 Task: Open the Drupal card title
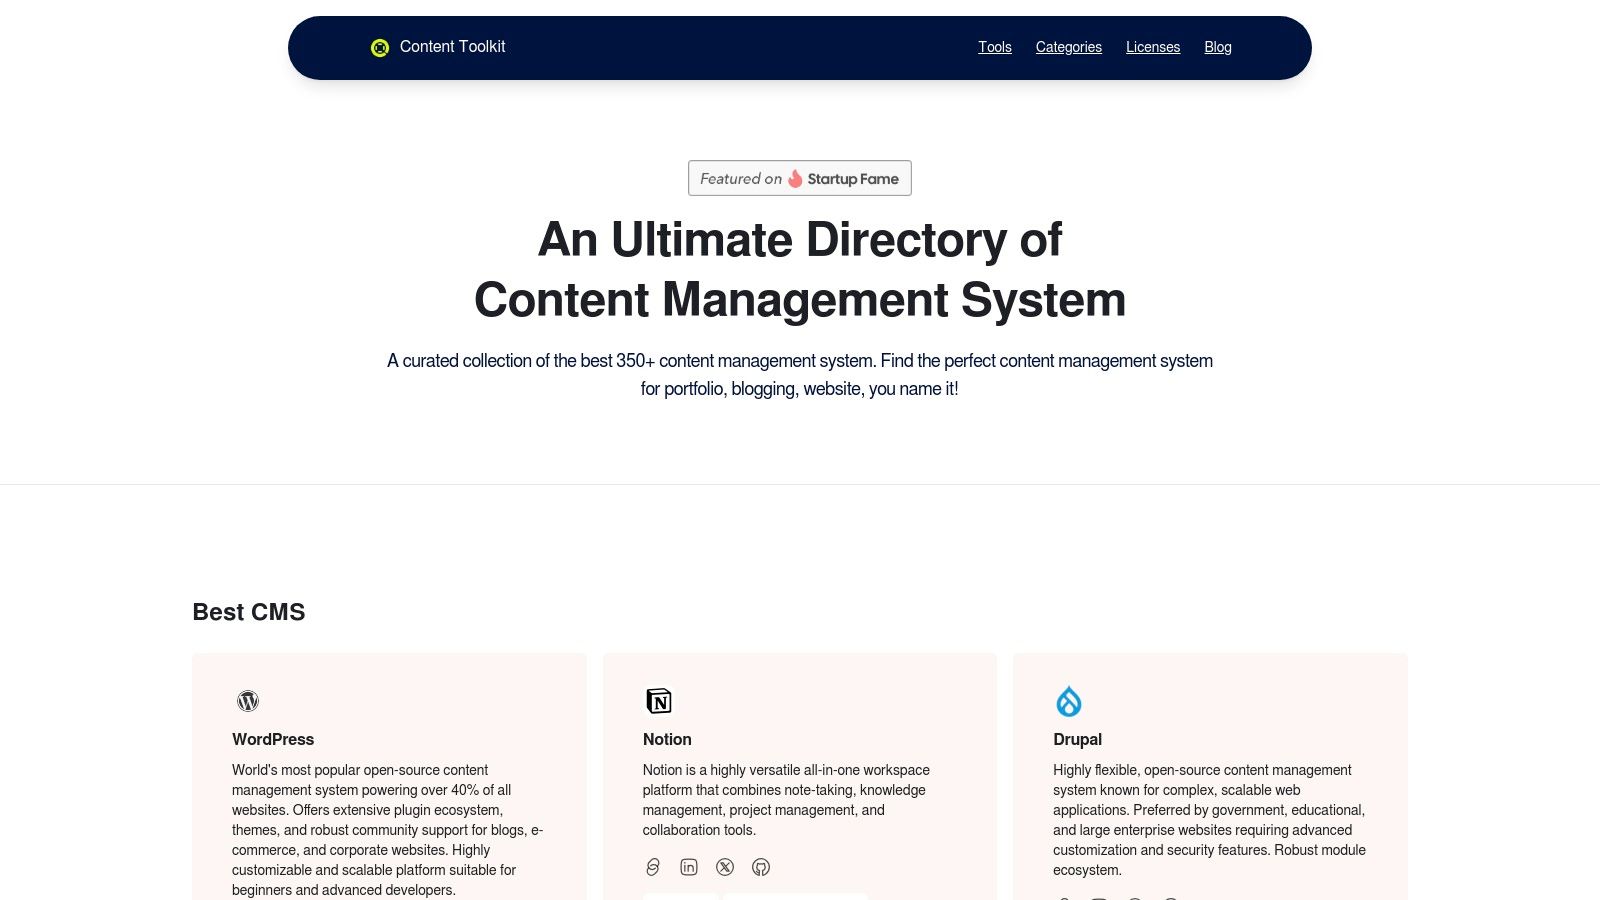1077,739
